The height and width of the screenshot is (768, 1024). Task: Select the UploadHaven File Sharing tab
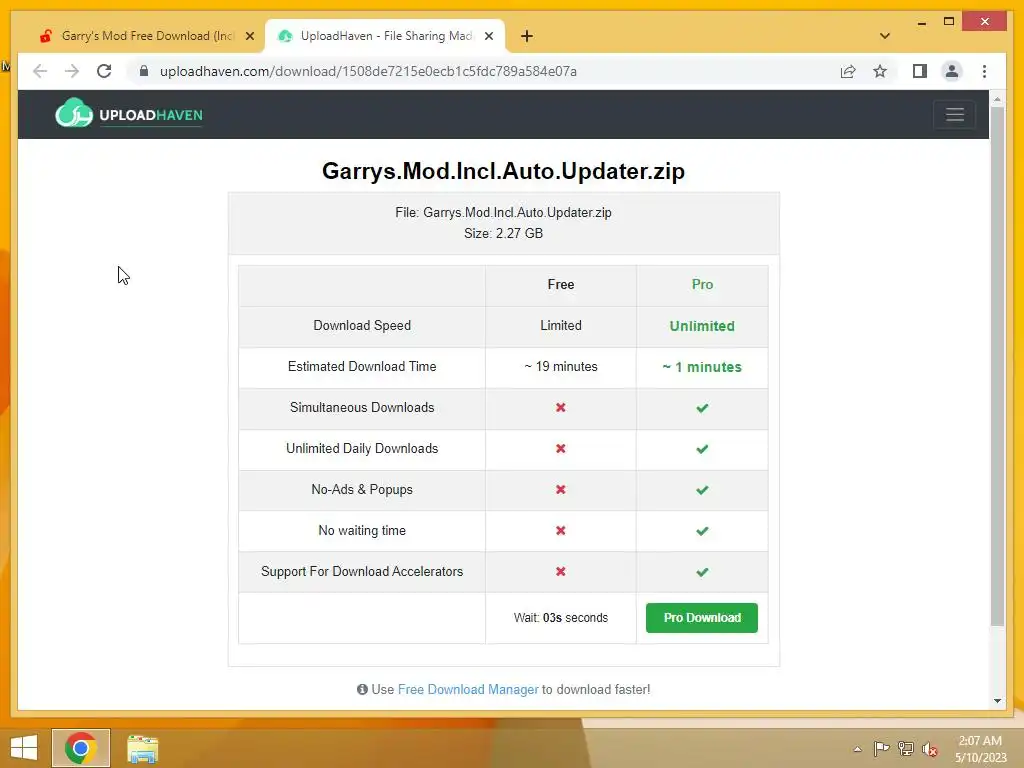385,36
